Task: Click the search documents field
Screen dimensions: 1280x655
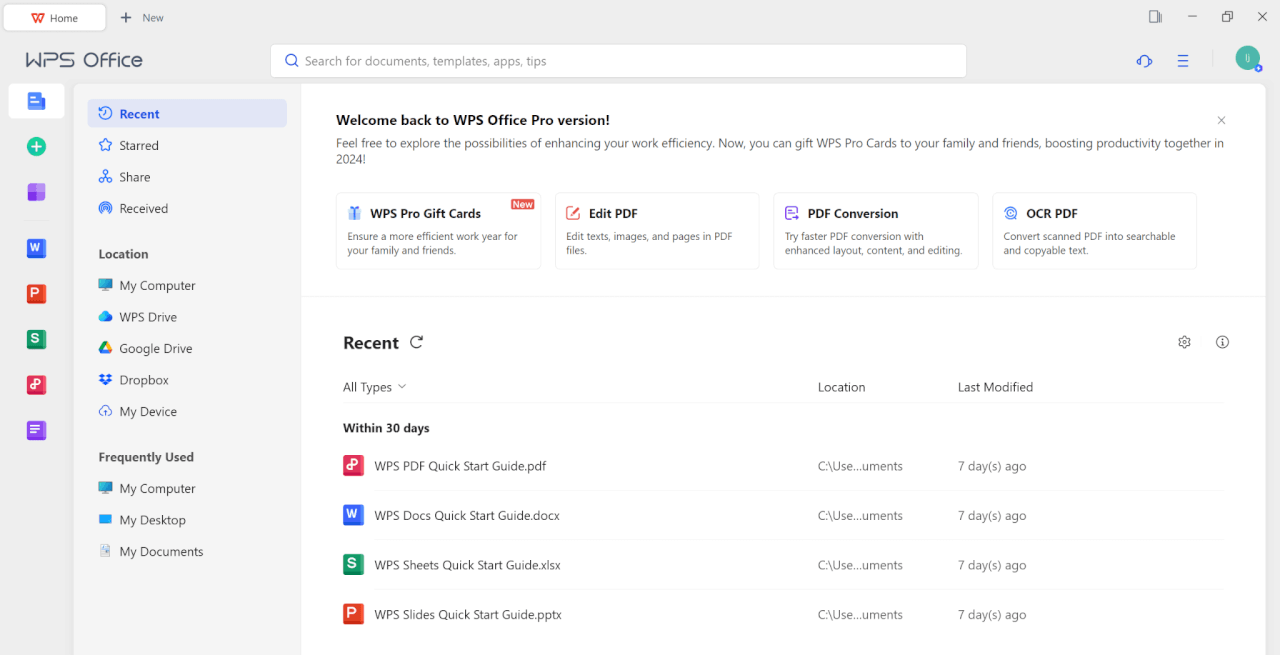Action: 618,61
